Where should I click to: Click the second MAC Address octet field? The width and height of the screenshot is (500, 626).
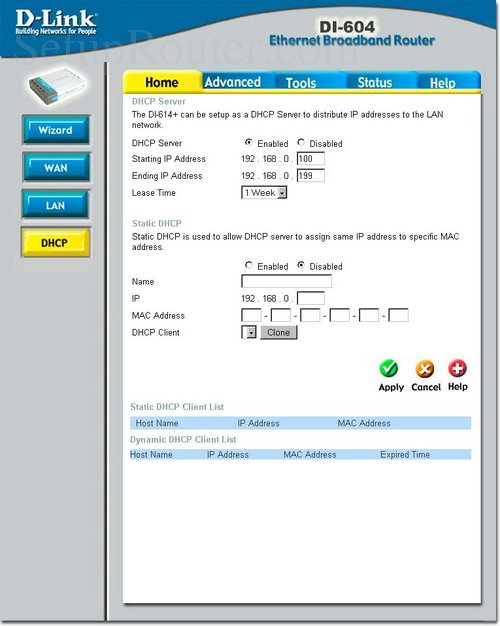coord(281,315)
